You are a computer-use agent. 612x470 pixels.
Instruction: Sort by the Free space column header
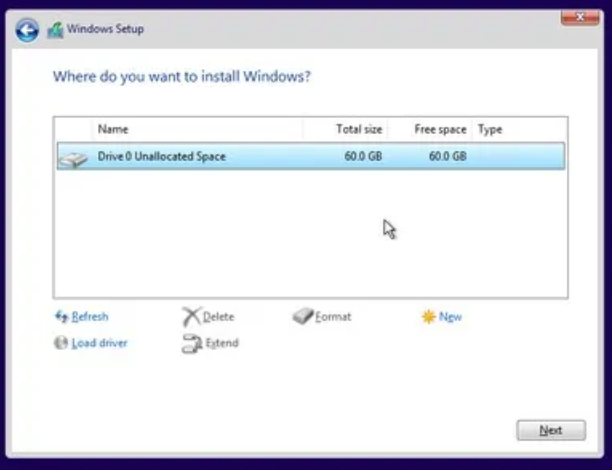click(430, 129)
